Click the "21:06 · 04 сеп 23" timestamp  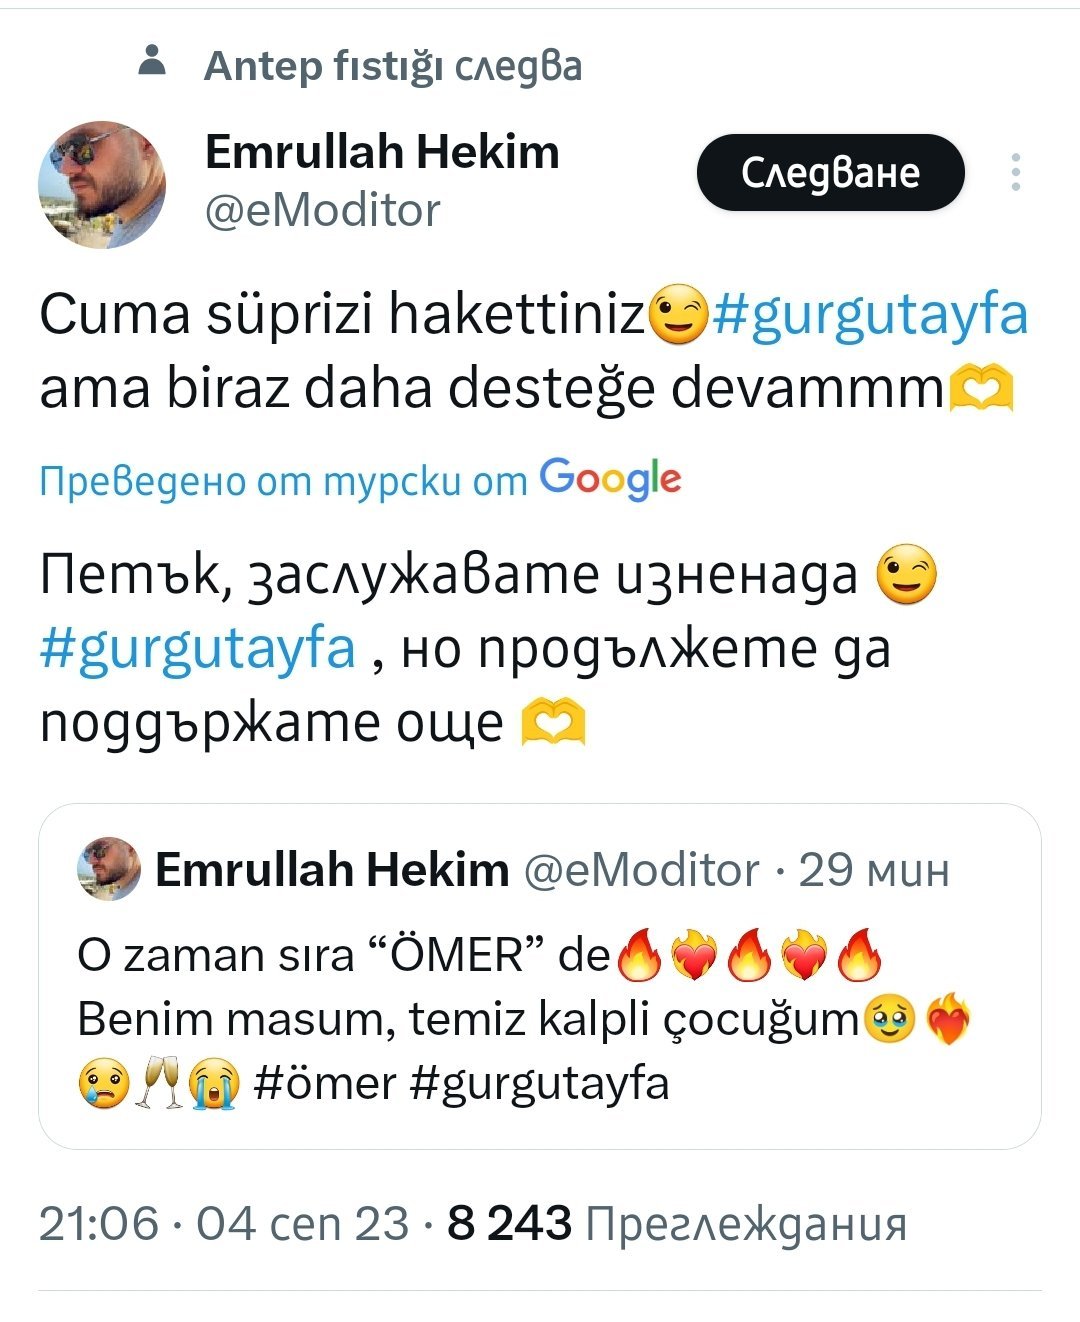click(224, 1223)
